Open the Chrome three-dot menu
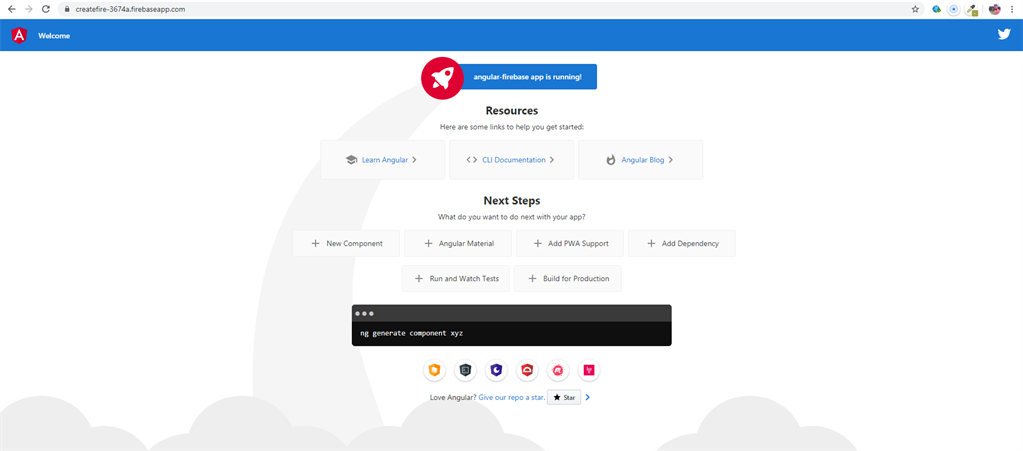The height and width of the screenshot is (451, 1023). 1012,9
